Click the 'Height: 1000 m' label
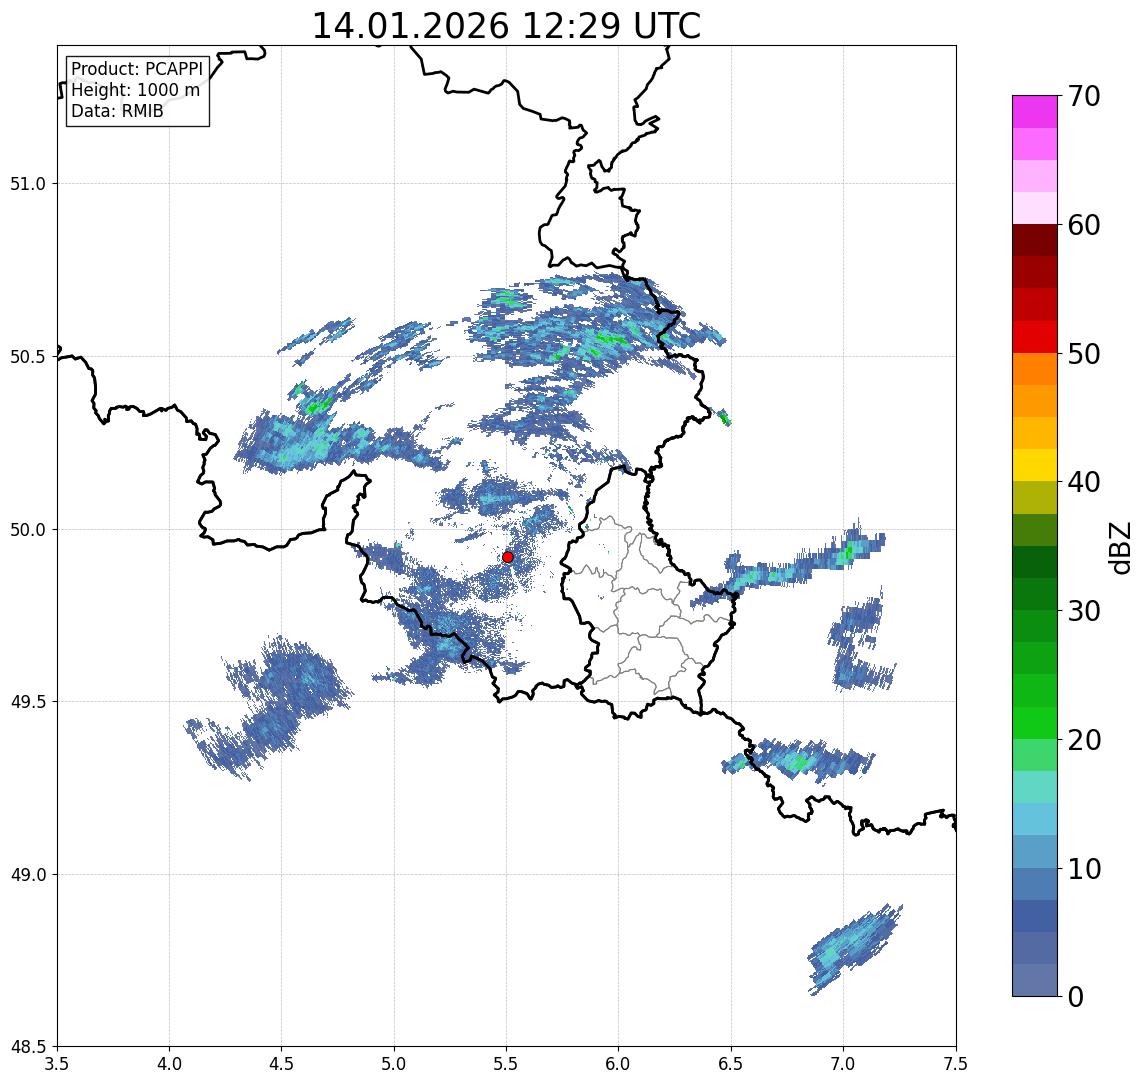Image resolution: width=1145 pixels, height=1084 pixels. tap(135, 90)
